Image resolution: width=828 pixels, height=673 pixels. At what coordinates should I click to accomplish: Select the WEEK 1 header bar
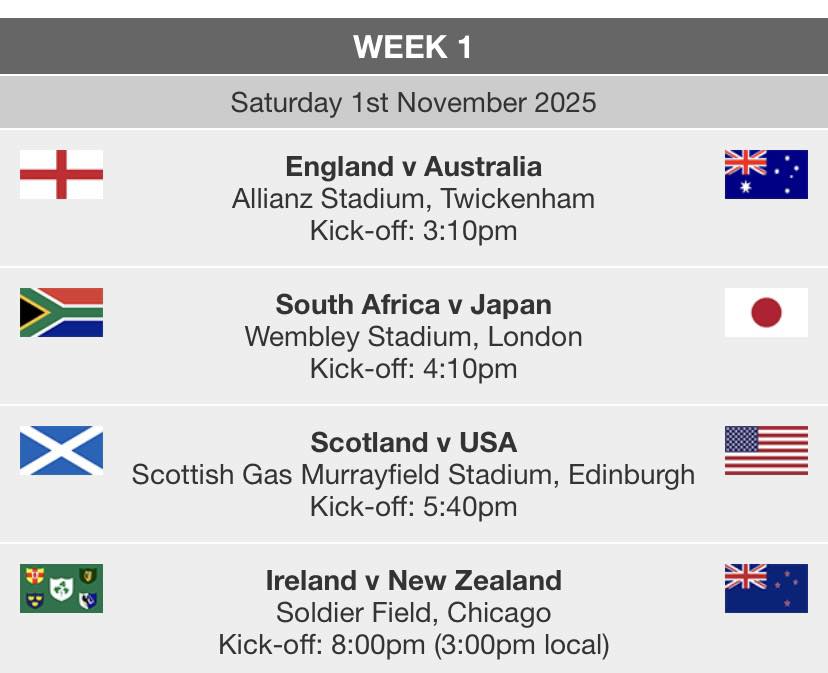click(414, 46)
